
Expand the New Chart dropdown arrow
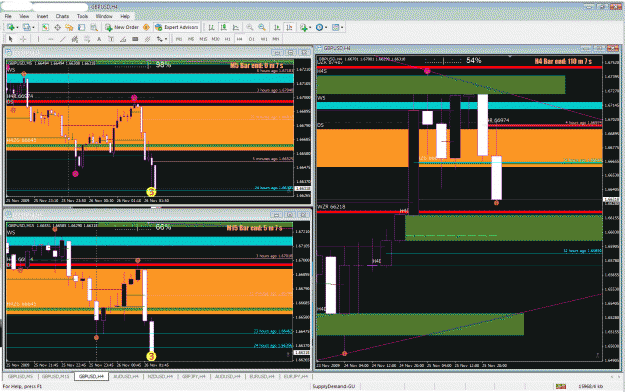coord(17,27)
